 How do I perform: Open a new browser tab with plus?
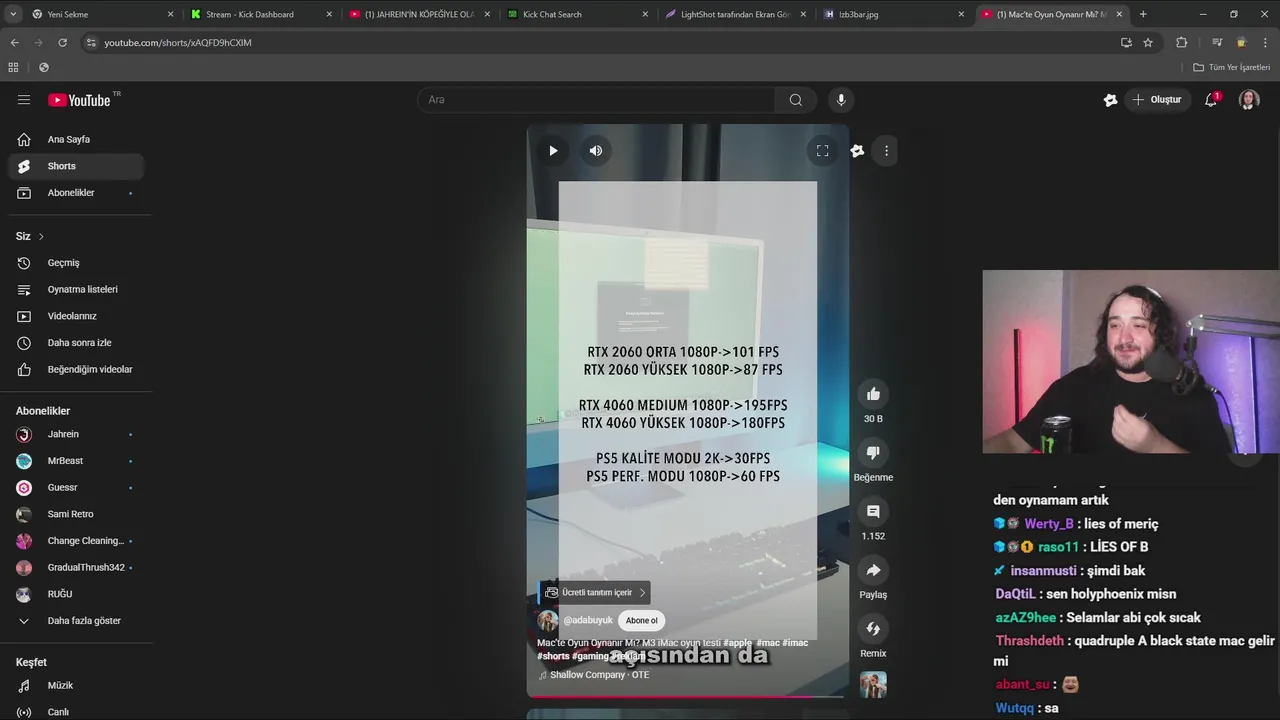point(1143,14)
